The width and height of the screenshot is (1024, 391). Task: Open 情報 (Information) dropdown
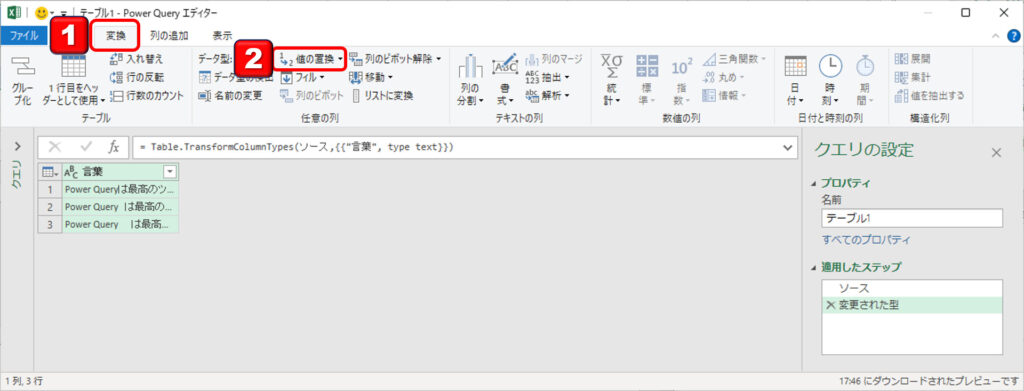724,95
